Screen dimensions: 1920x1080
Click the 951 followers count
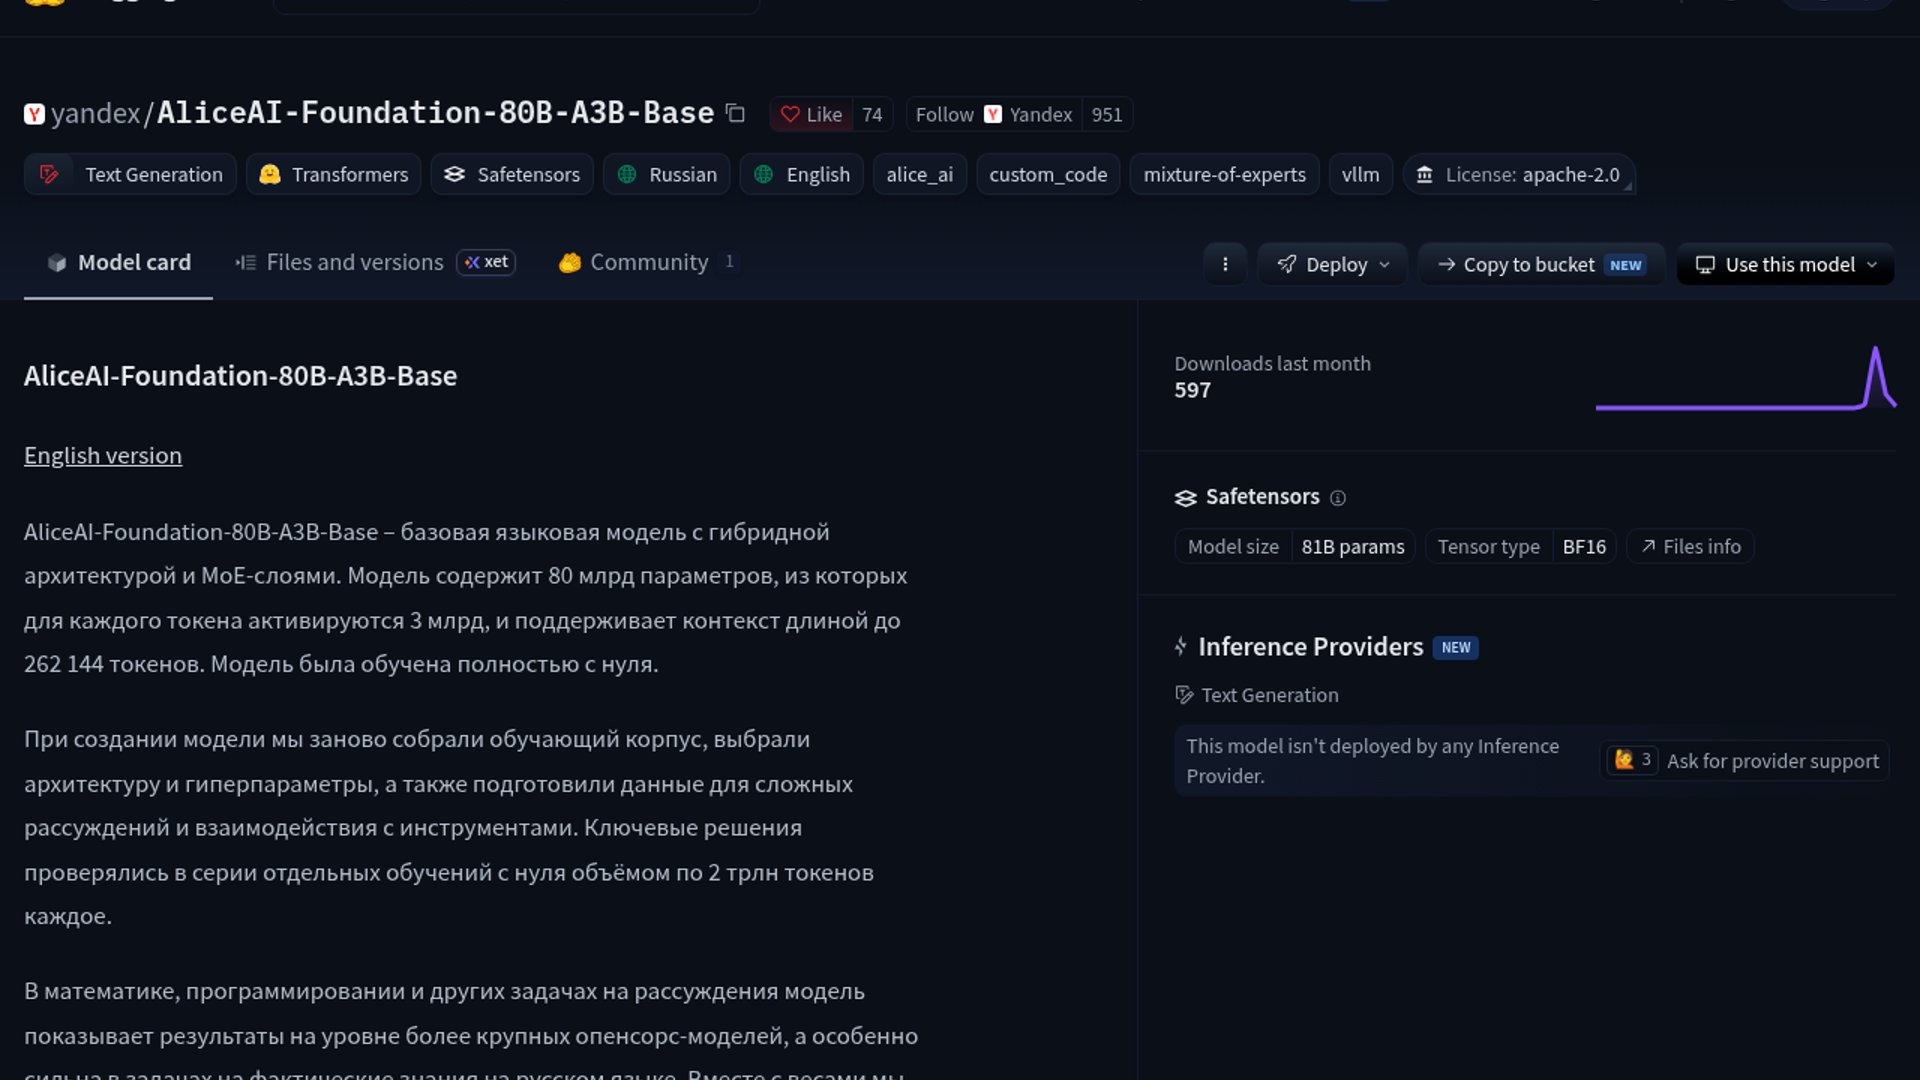[x=1107, y=115]
